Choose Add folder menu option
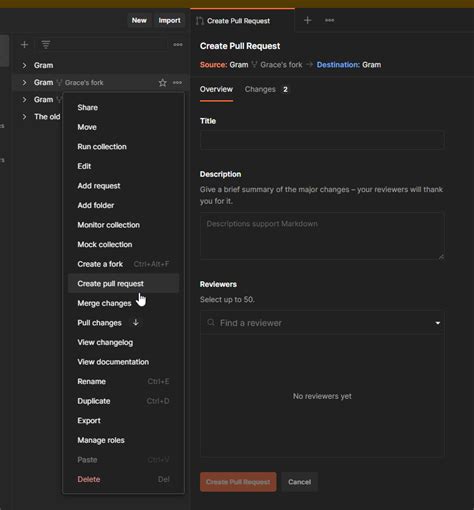 pos(123,205)
